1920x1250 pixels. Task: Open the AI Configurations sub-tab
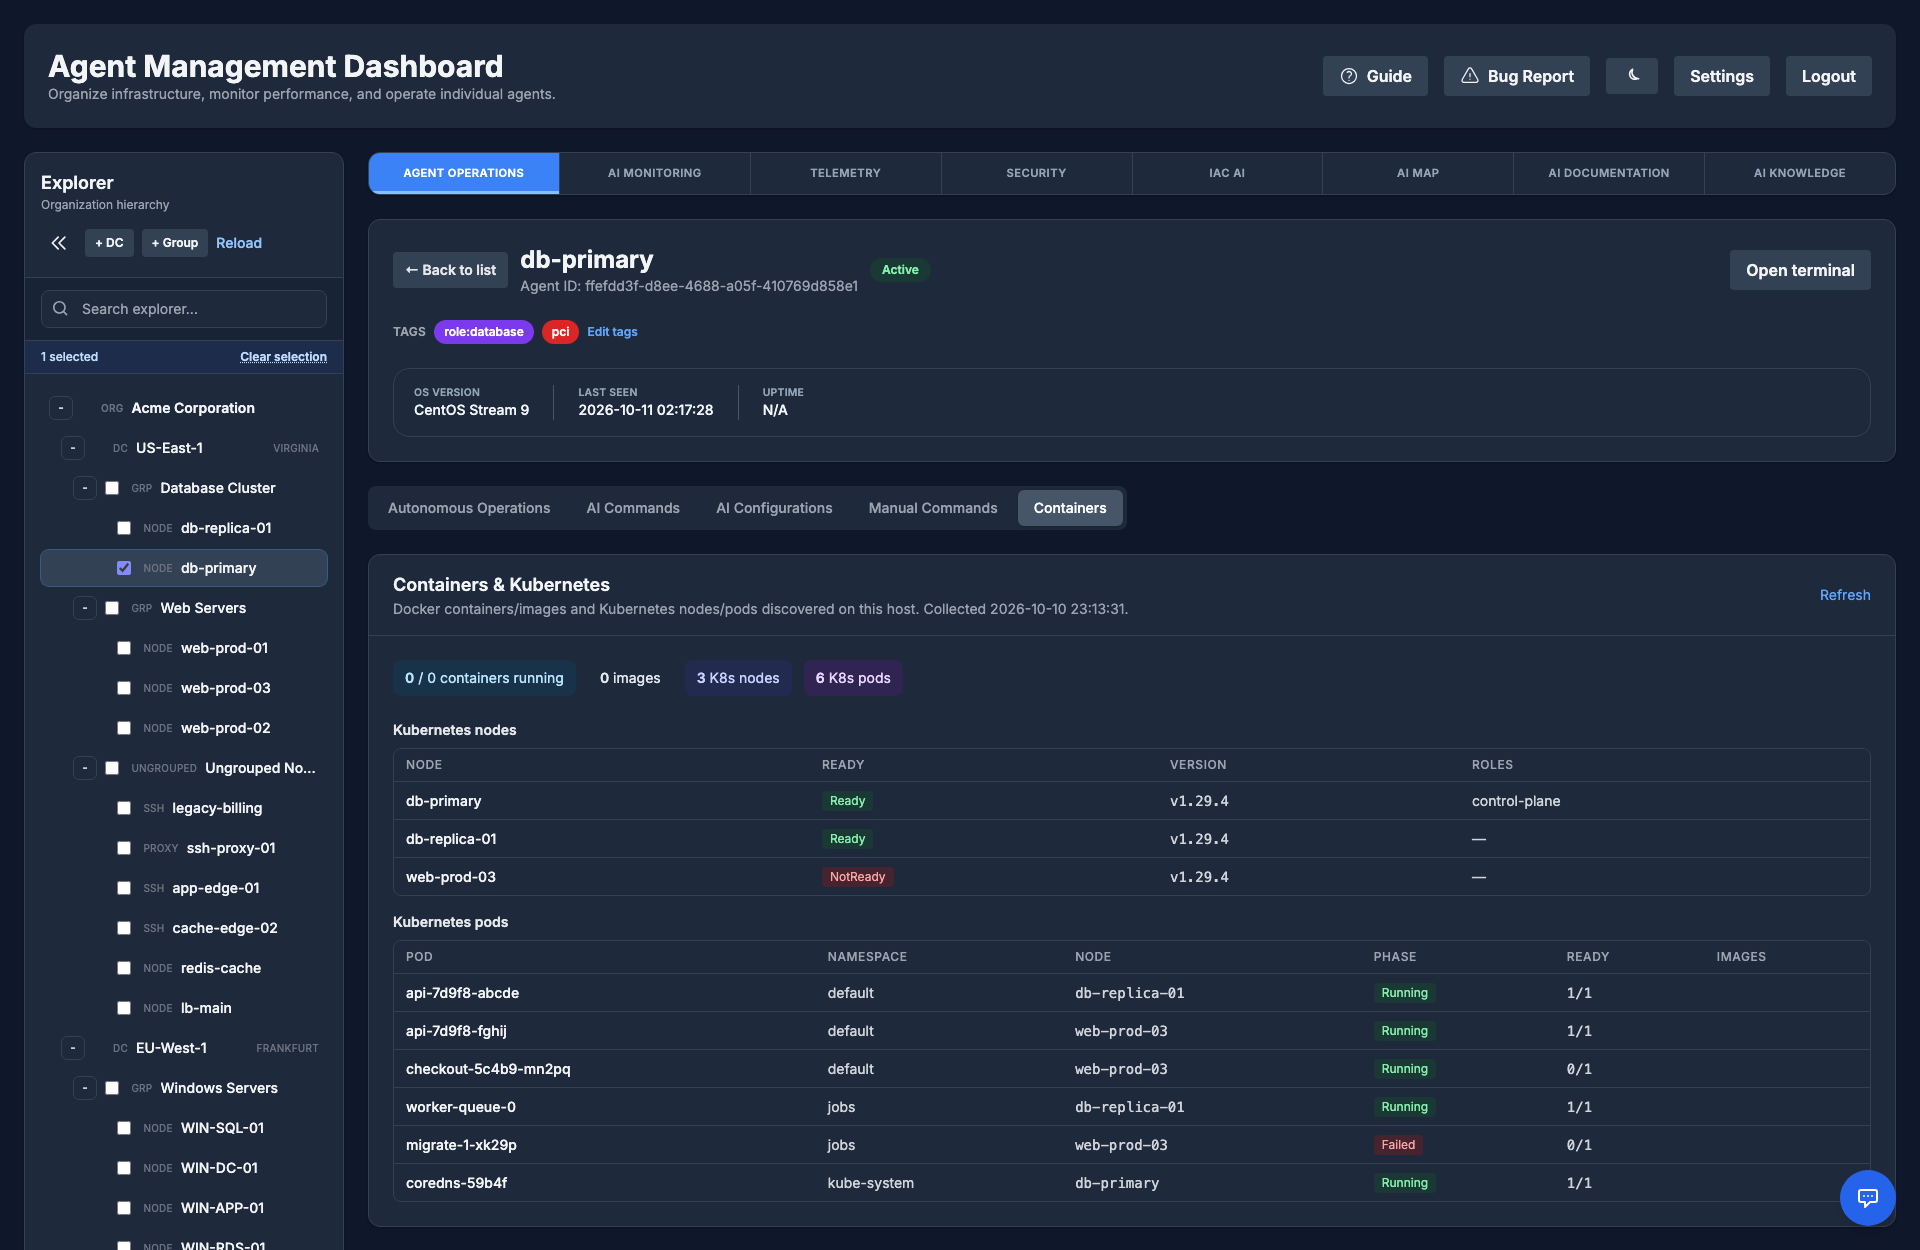click(x=774, y=508)
